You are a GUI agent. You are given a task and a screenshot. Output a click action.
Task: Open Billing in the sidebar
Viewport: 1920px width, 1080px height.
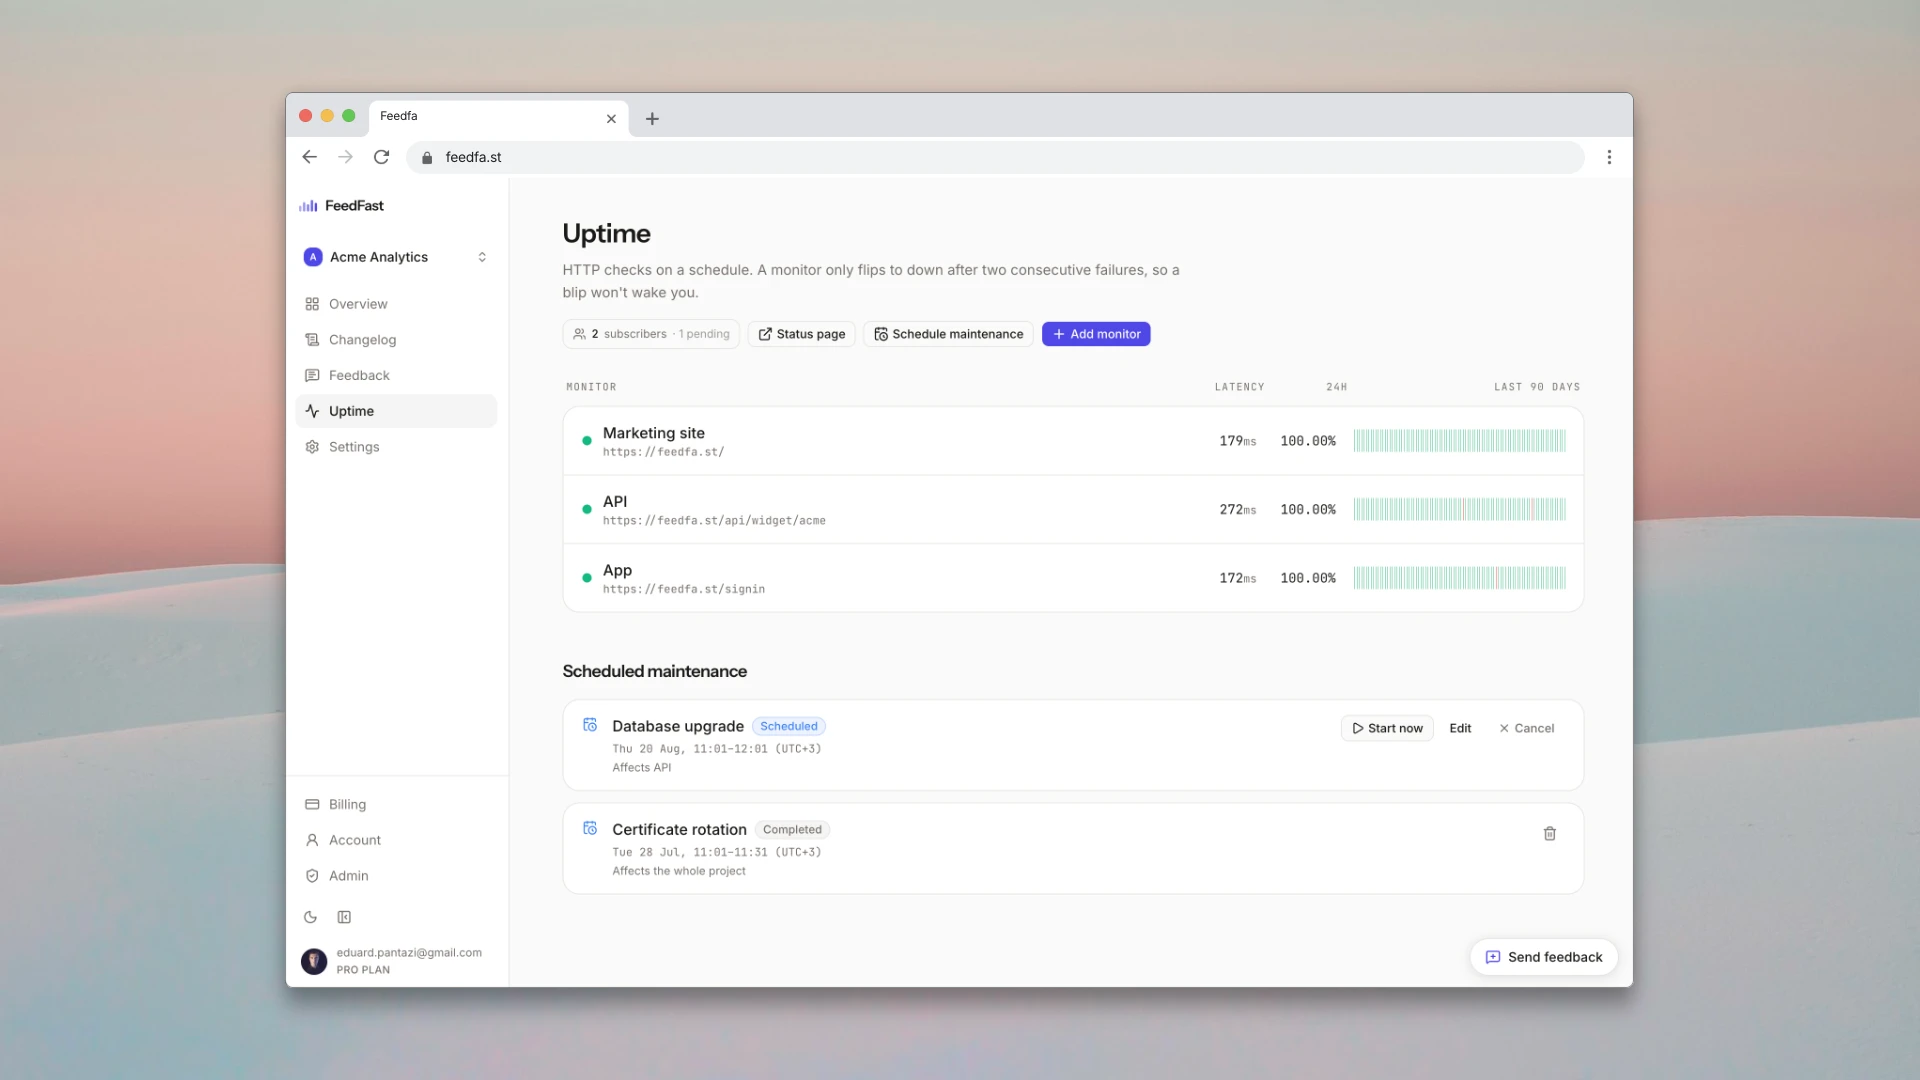click(x=396, y=804)
